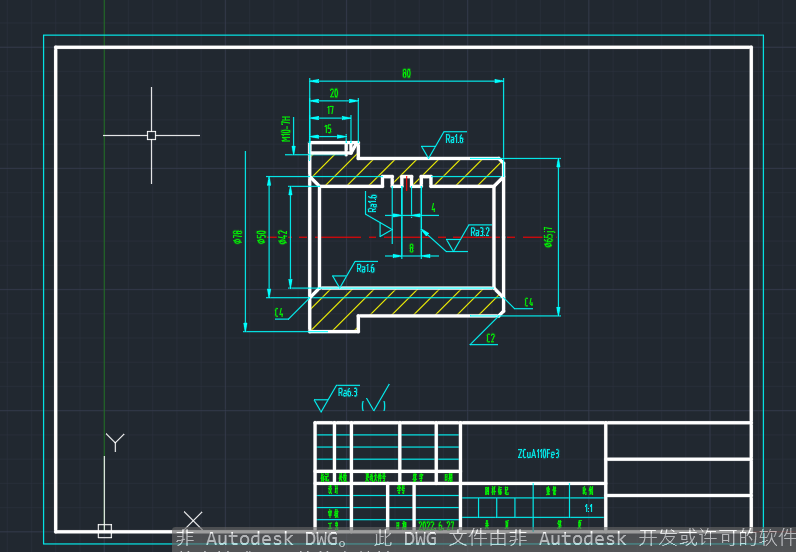Select the 20 dimension text
The height and width of the screenshot is (552, 796).
334,93
